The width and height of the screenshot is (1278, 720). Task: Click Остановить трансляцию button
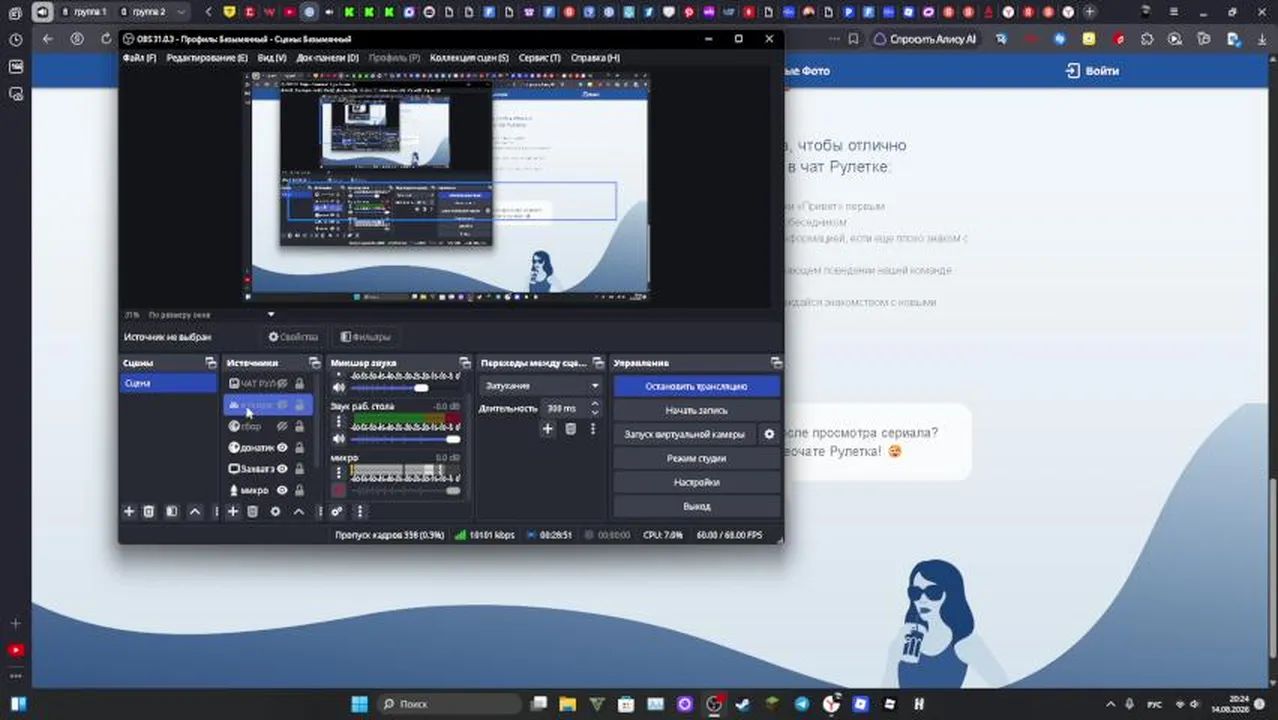tap(696, 386)
